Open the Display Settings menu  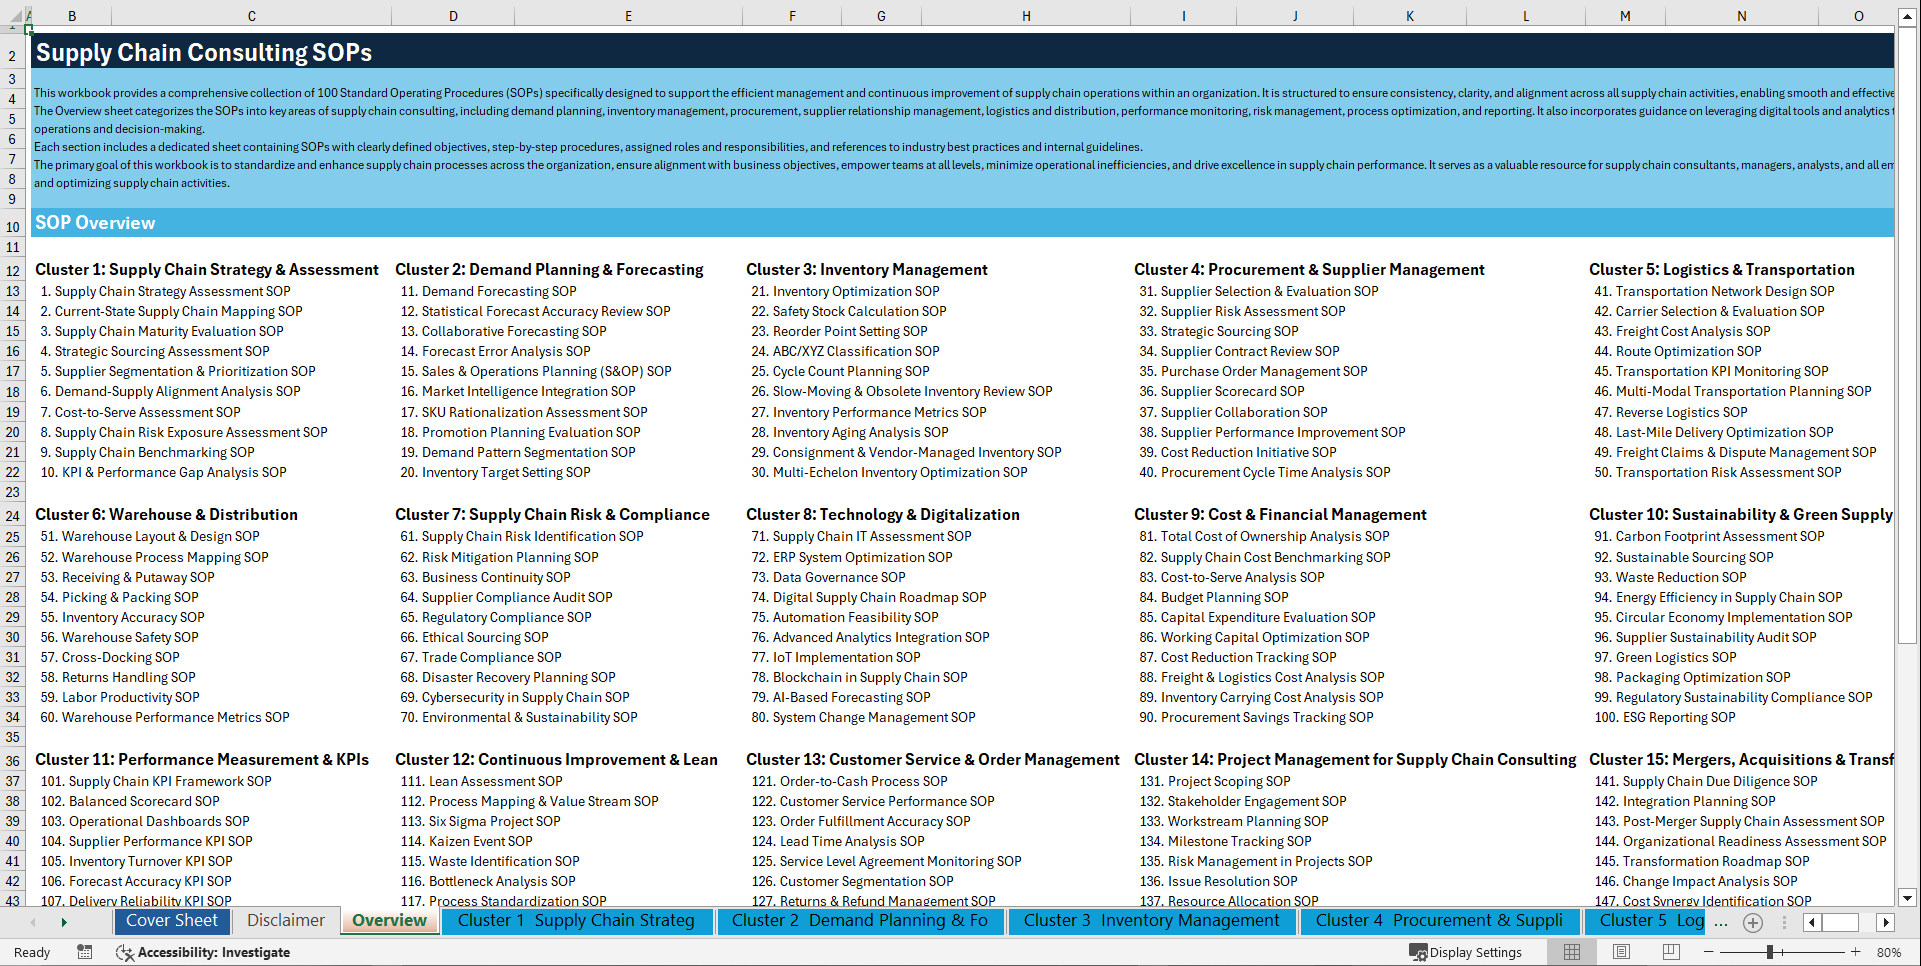(1468, 952)
